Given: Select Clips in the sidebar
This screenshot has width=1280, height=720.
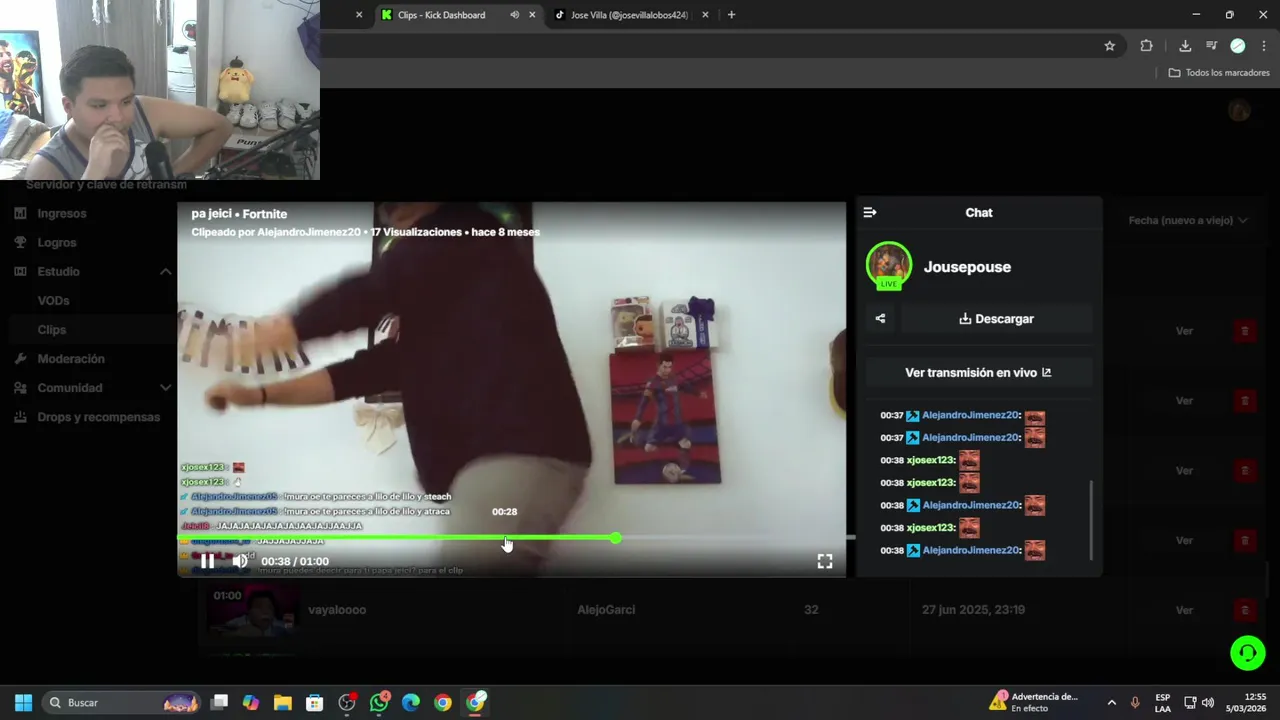Looking at the screenshot, I should [52, 329].
